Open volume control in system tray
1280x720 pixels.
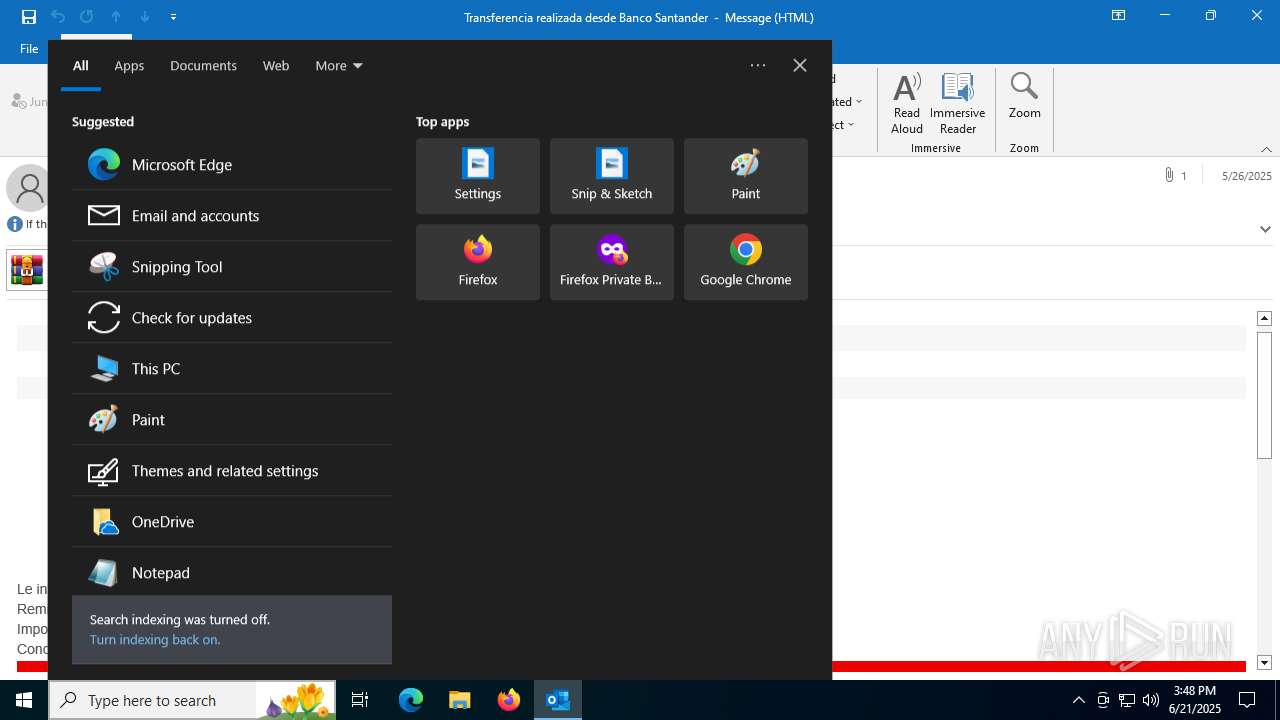[1151, 700]
